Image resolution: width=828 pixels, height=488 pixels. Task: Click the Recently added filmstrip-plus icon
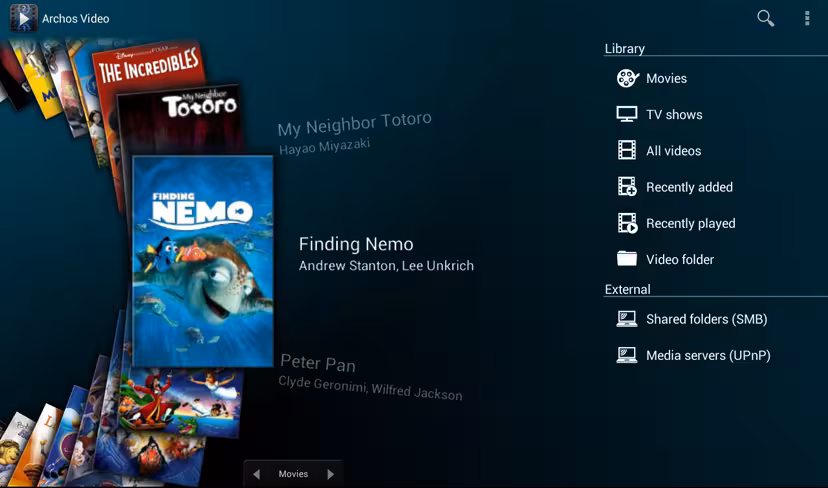[627, 186]
